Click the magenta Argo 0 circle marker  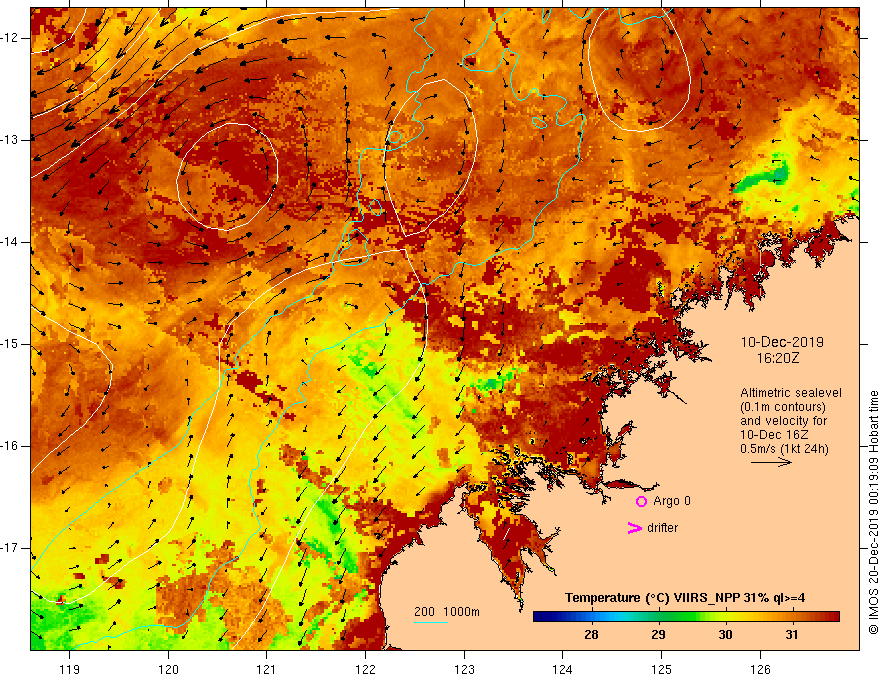(x=641, y=502)
